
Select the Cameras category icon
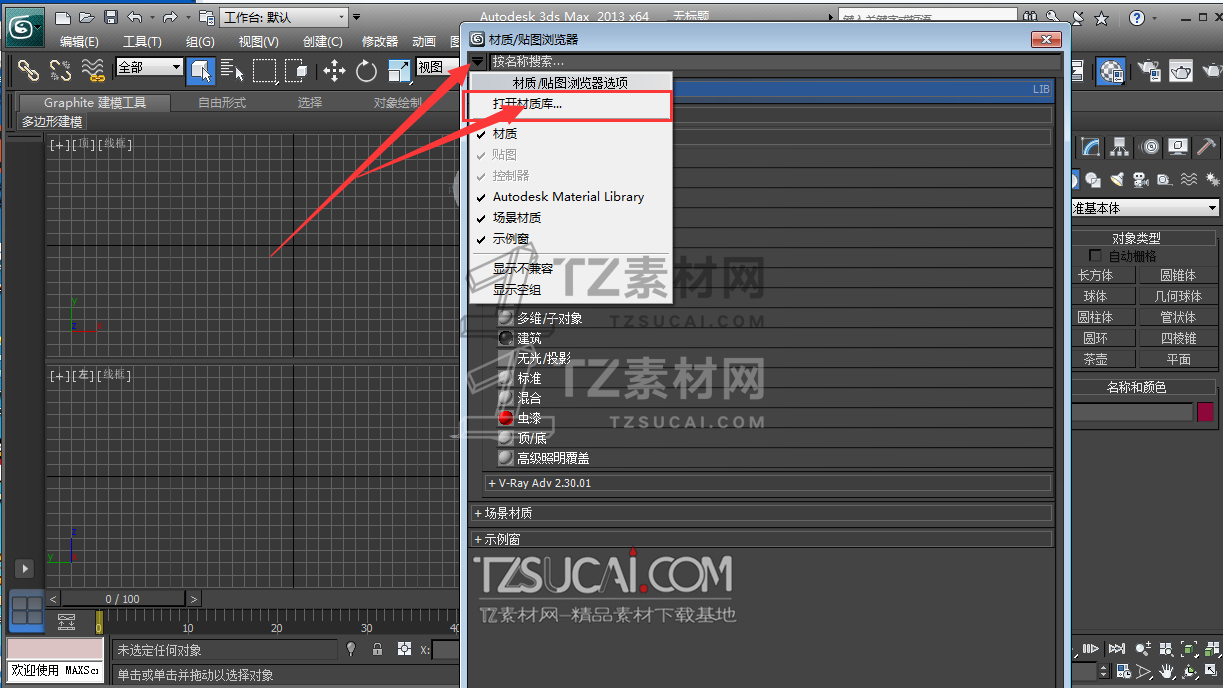[x=1140, y=180]
